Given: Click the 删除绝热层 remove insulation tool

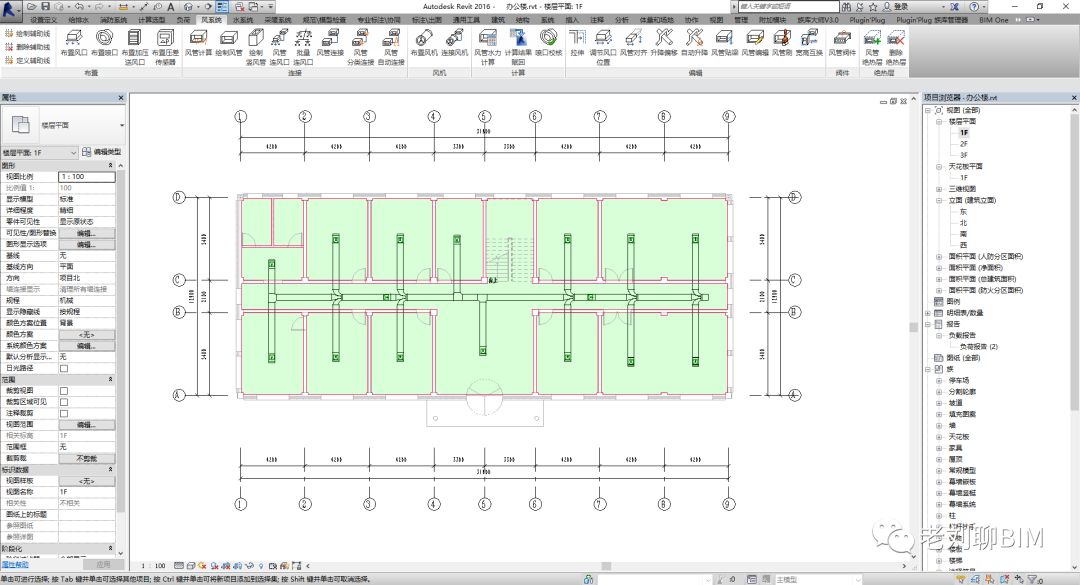Looking at the screenshot, I should point(895,47).
